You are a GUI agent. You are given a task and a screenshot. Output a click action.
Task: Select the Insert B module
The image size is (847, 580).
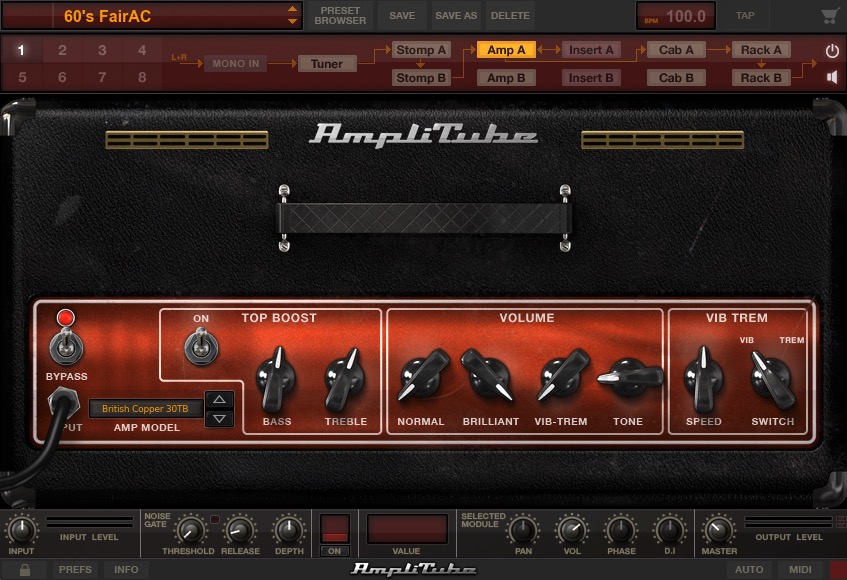click(591, 78)
